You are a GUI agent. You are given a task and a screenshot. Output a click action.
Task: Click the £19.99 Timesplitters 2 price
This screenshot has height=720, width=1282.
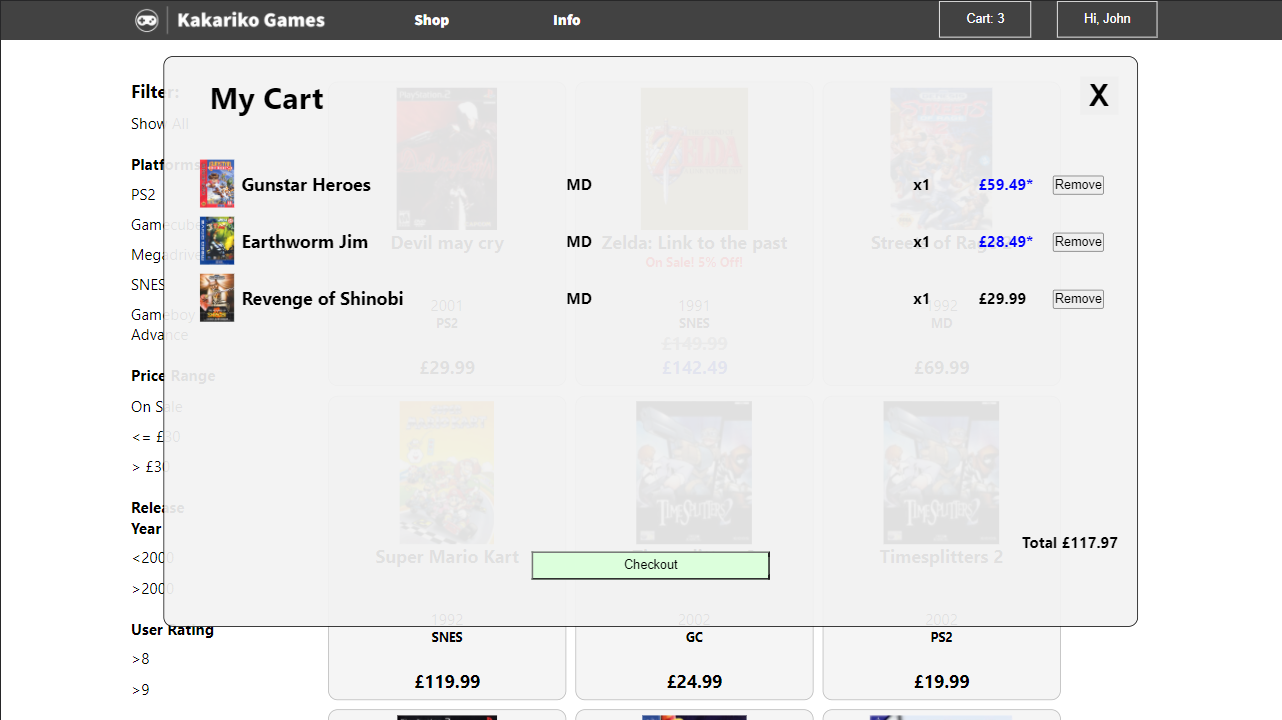click(941, 682)
